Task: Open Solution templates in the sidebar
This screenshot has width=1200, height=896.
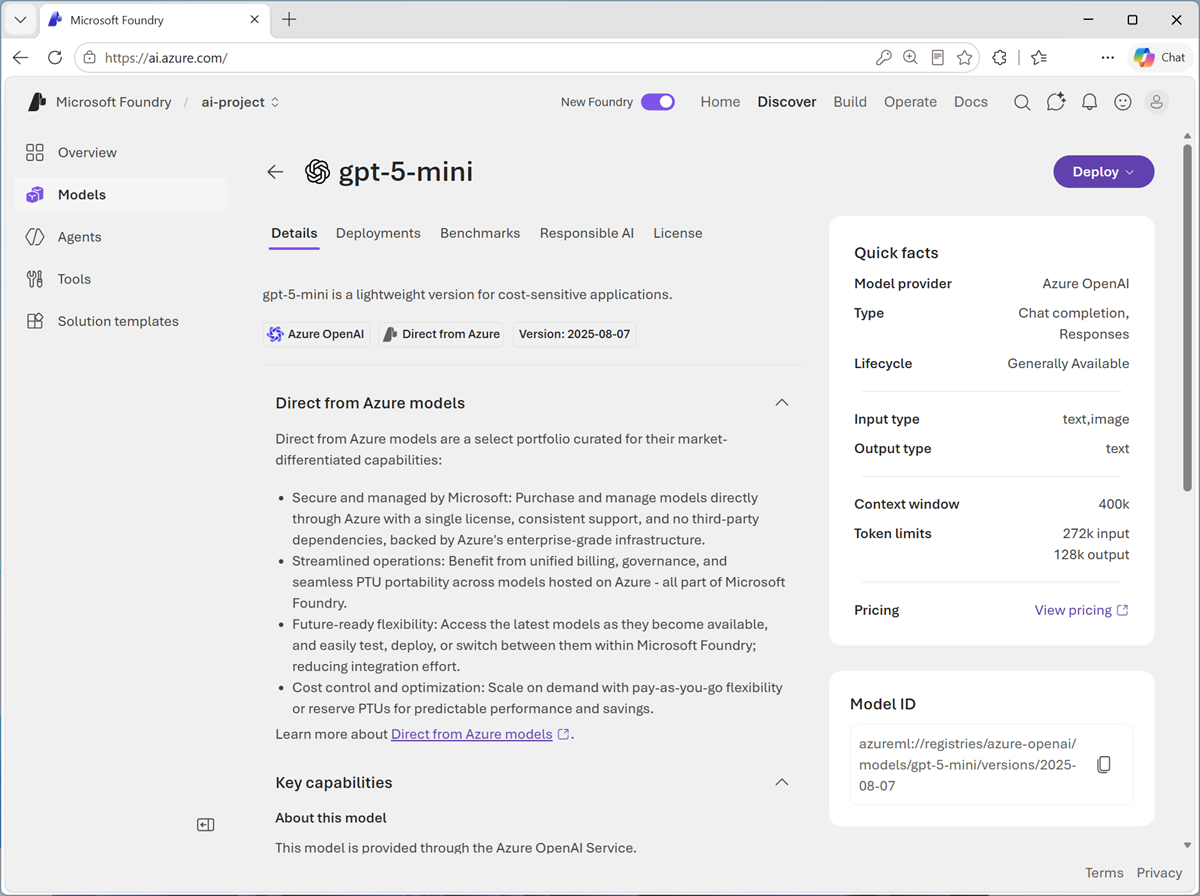Action: tap(120, 321)
